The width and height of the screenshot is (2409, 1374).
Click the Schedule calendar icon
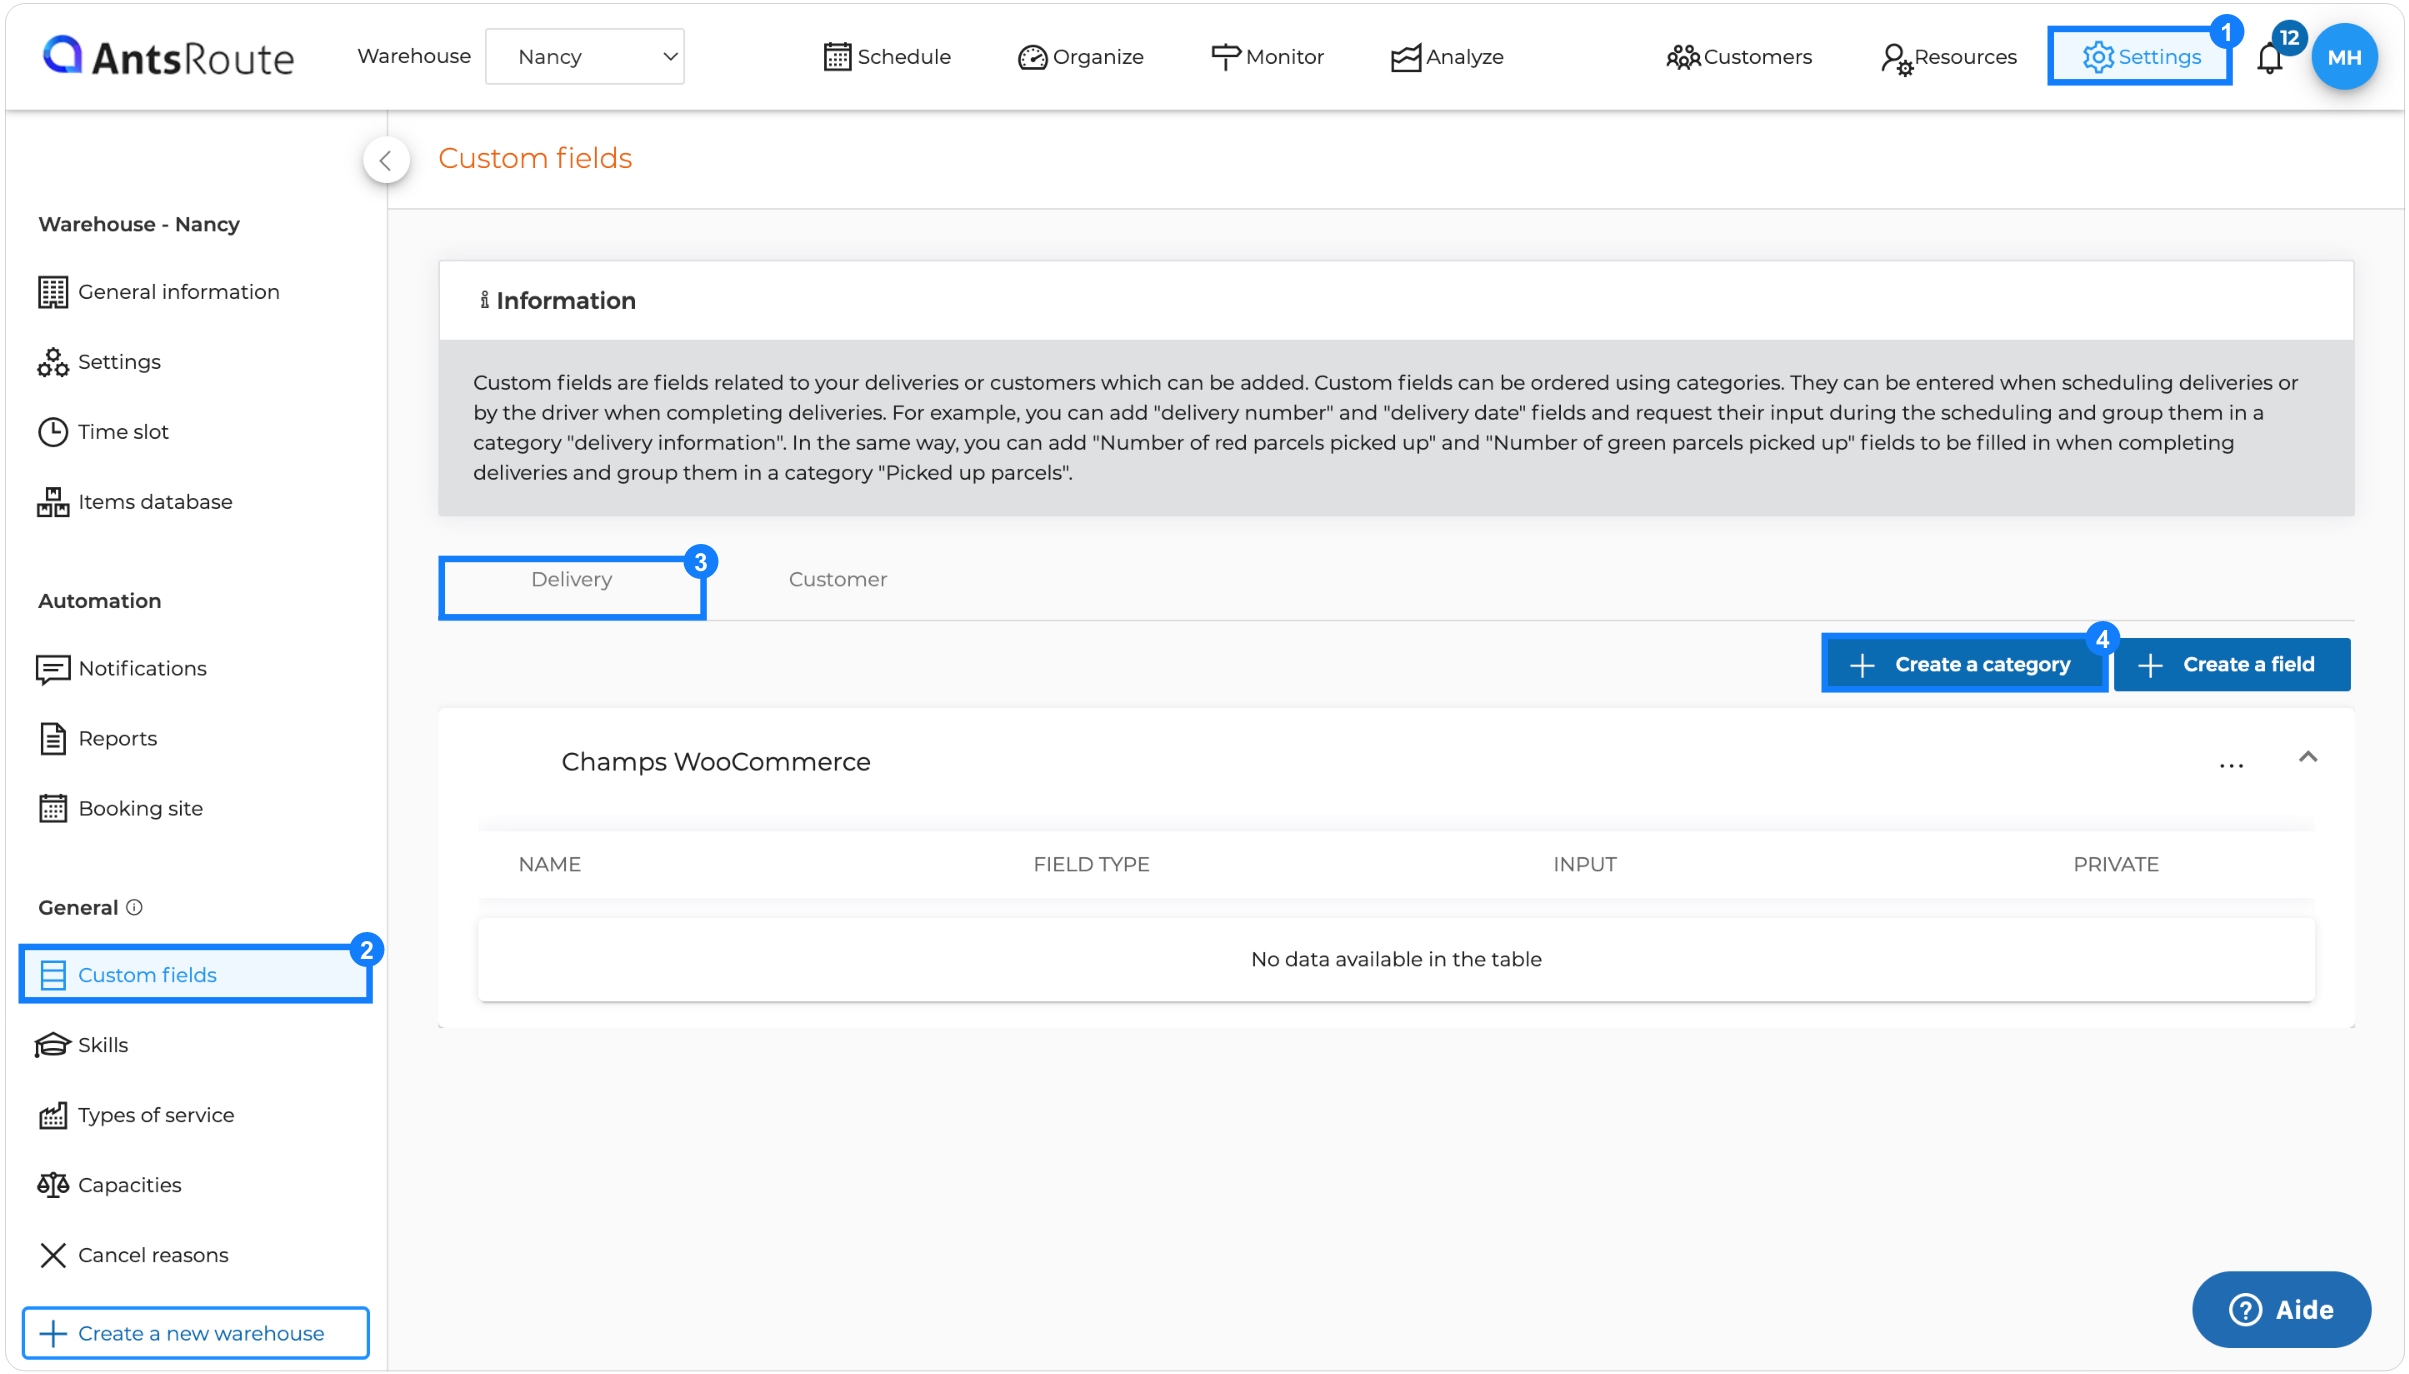pos(837,57)
